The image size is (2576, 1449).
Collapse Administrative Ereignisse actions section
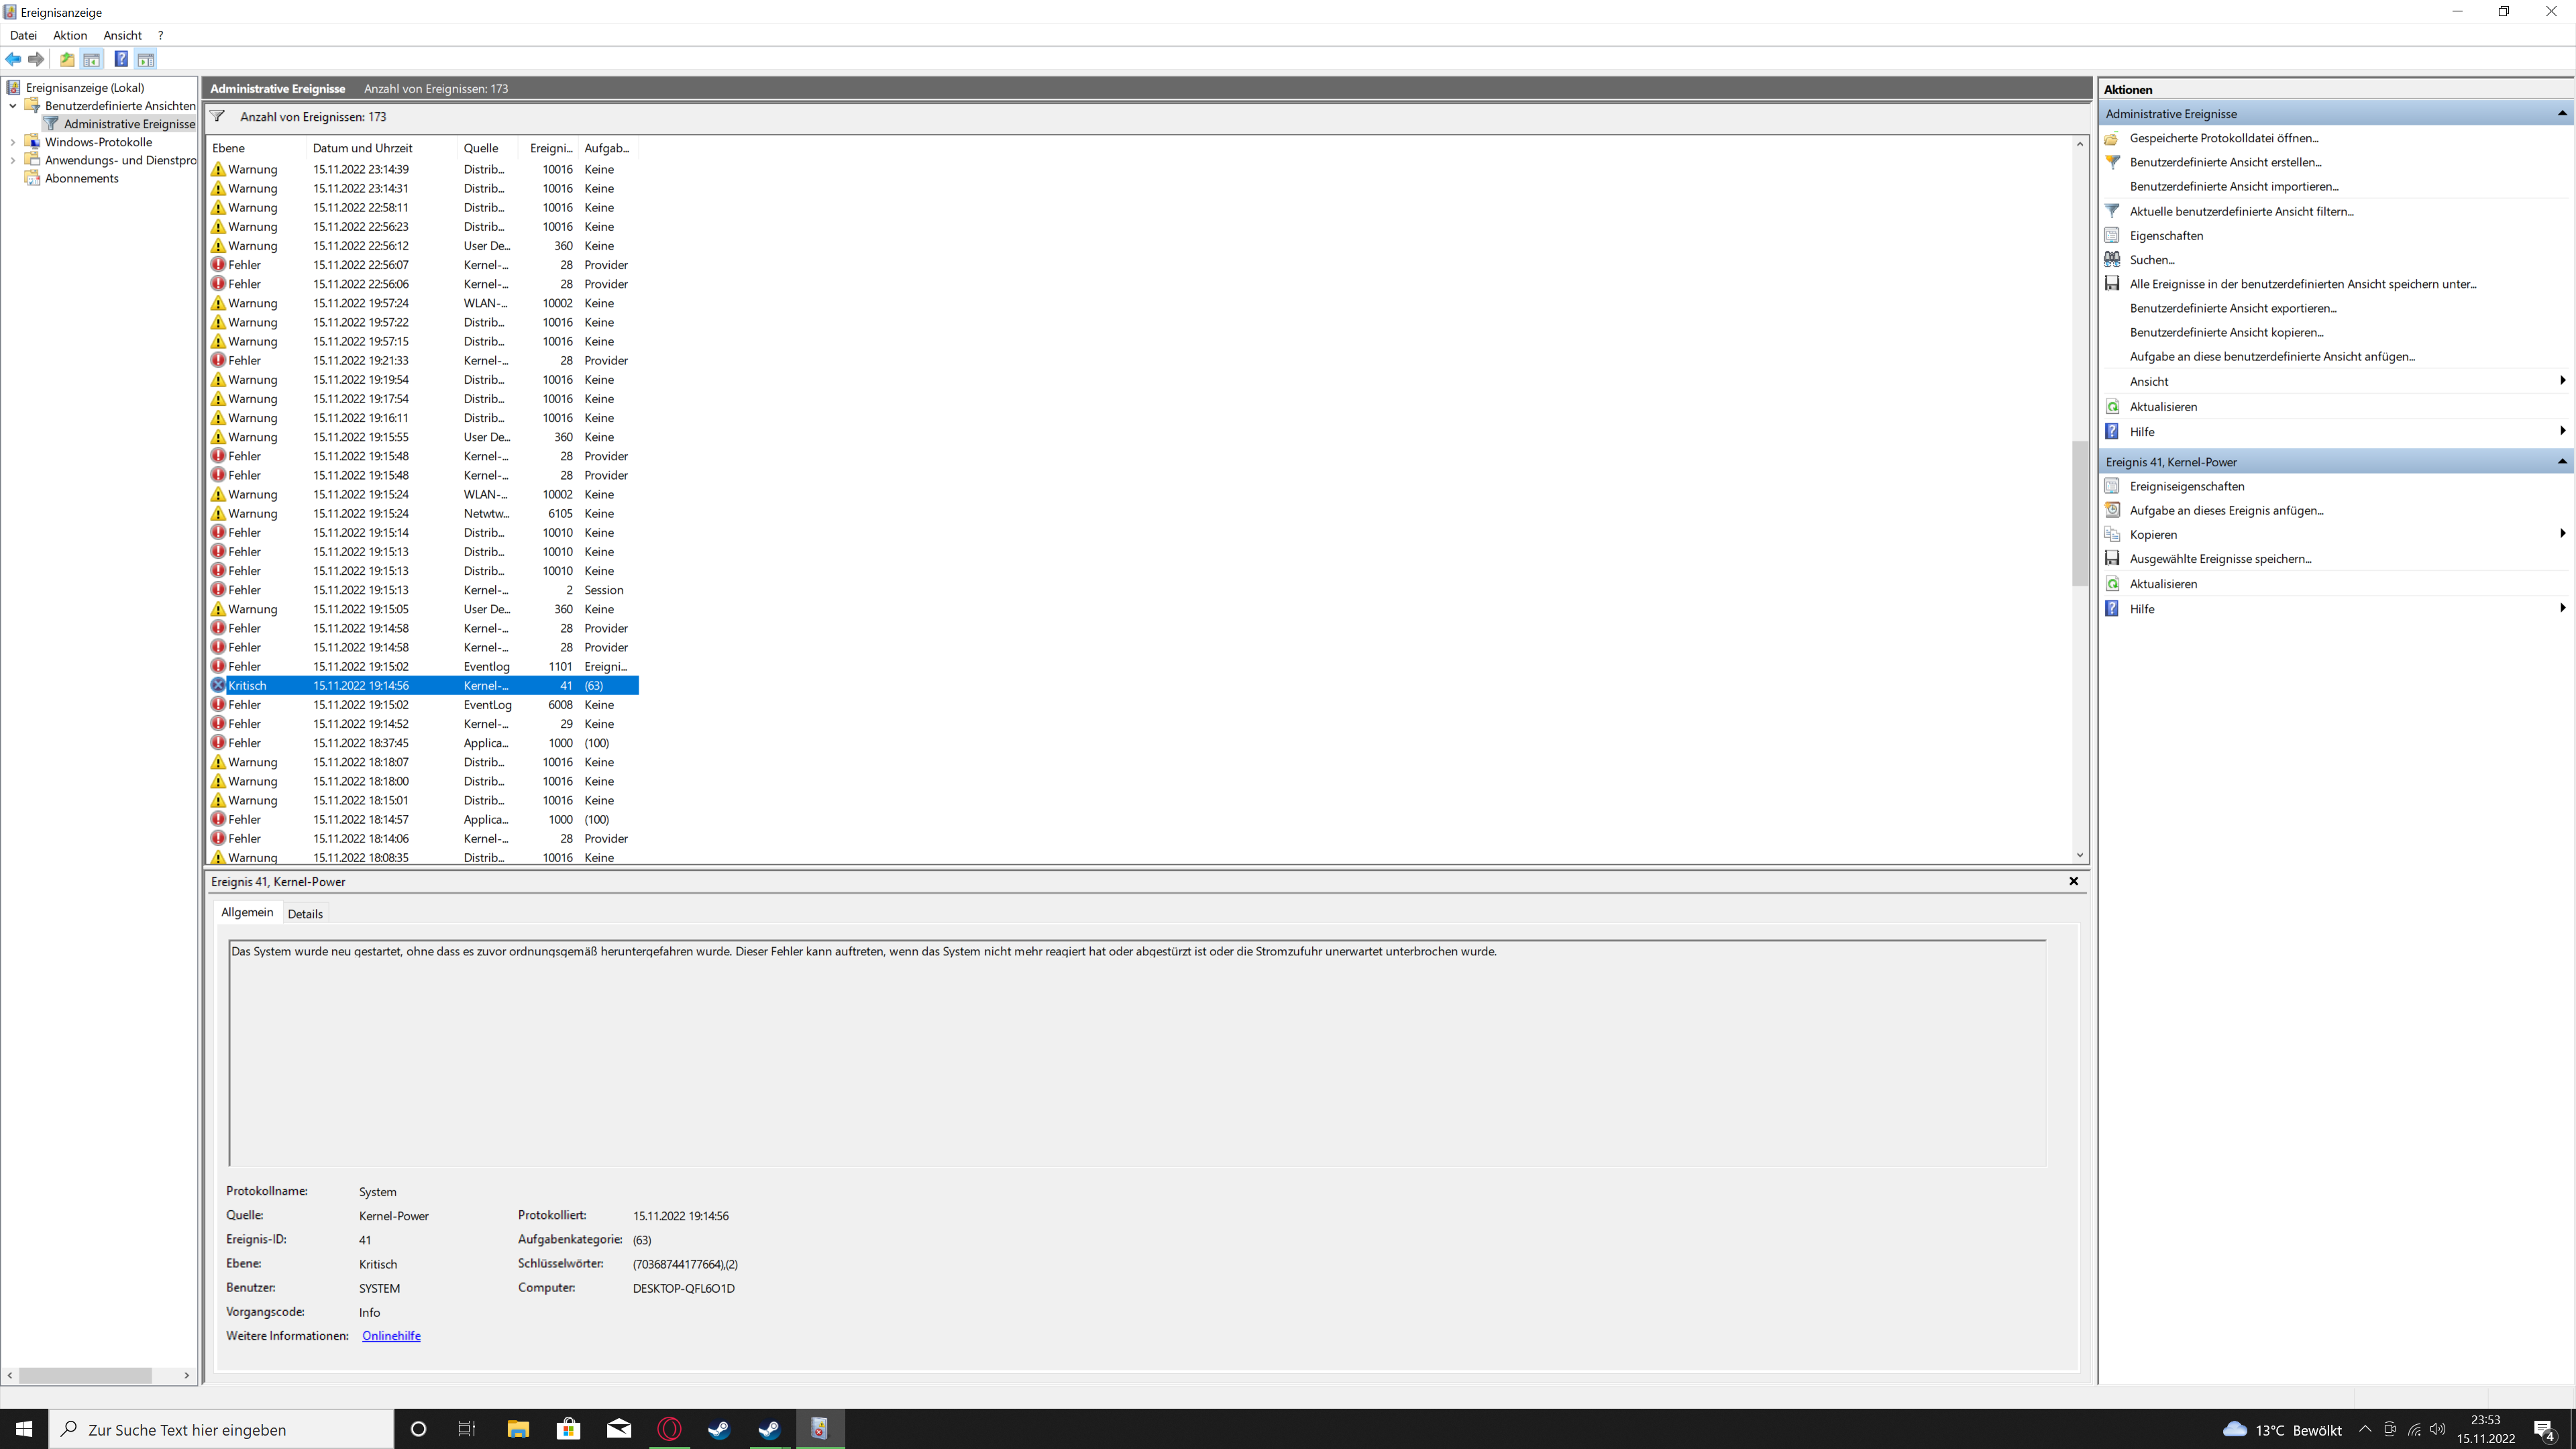tap(2562, 113)
